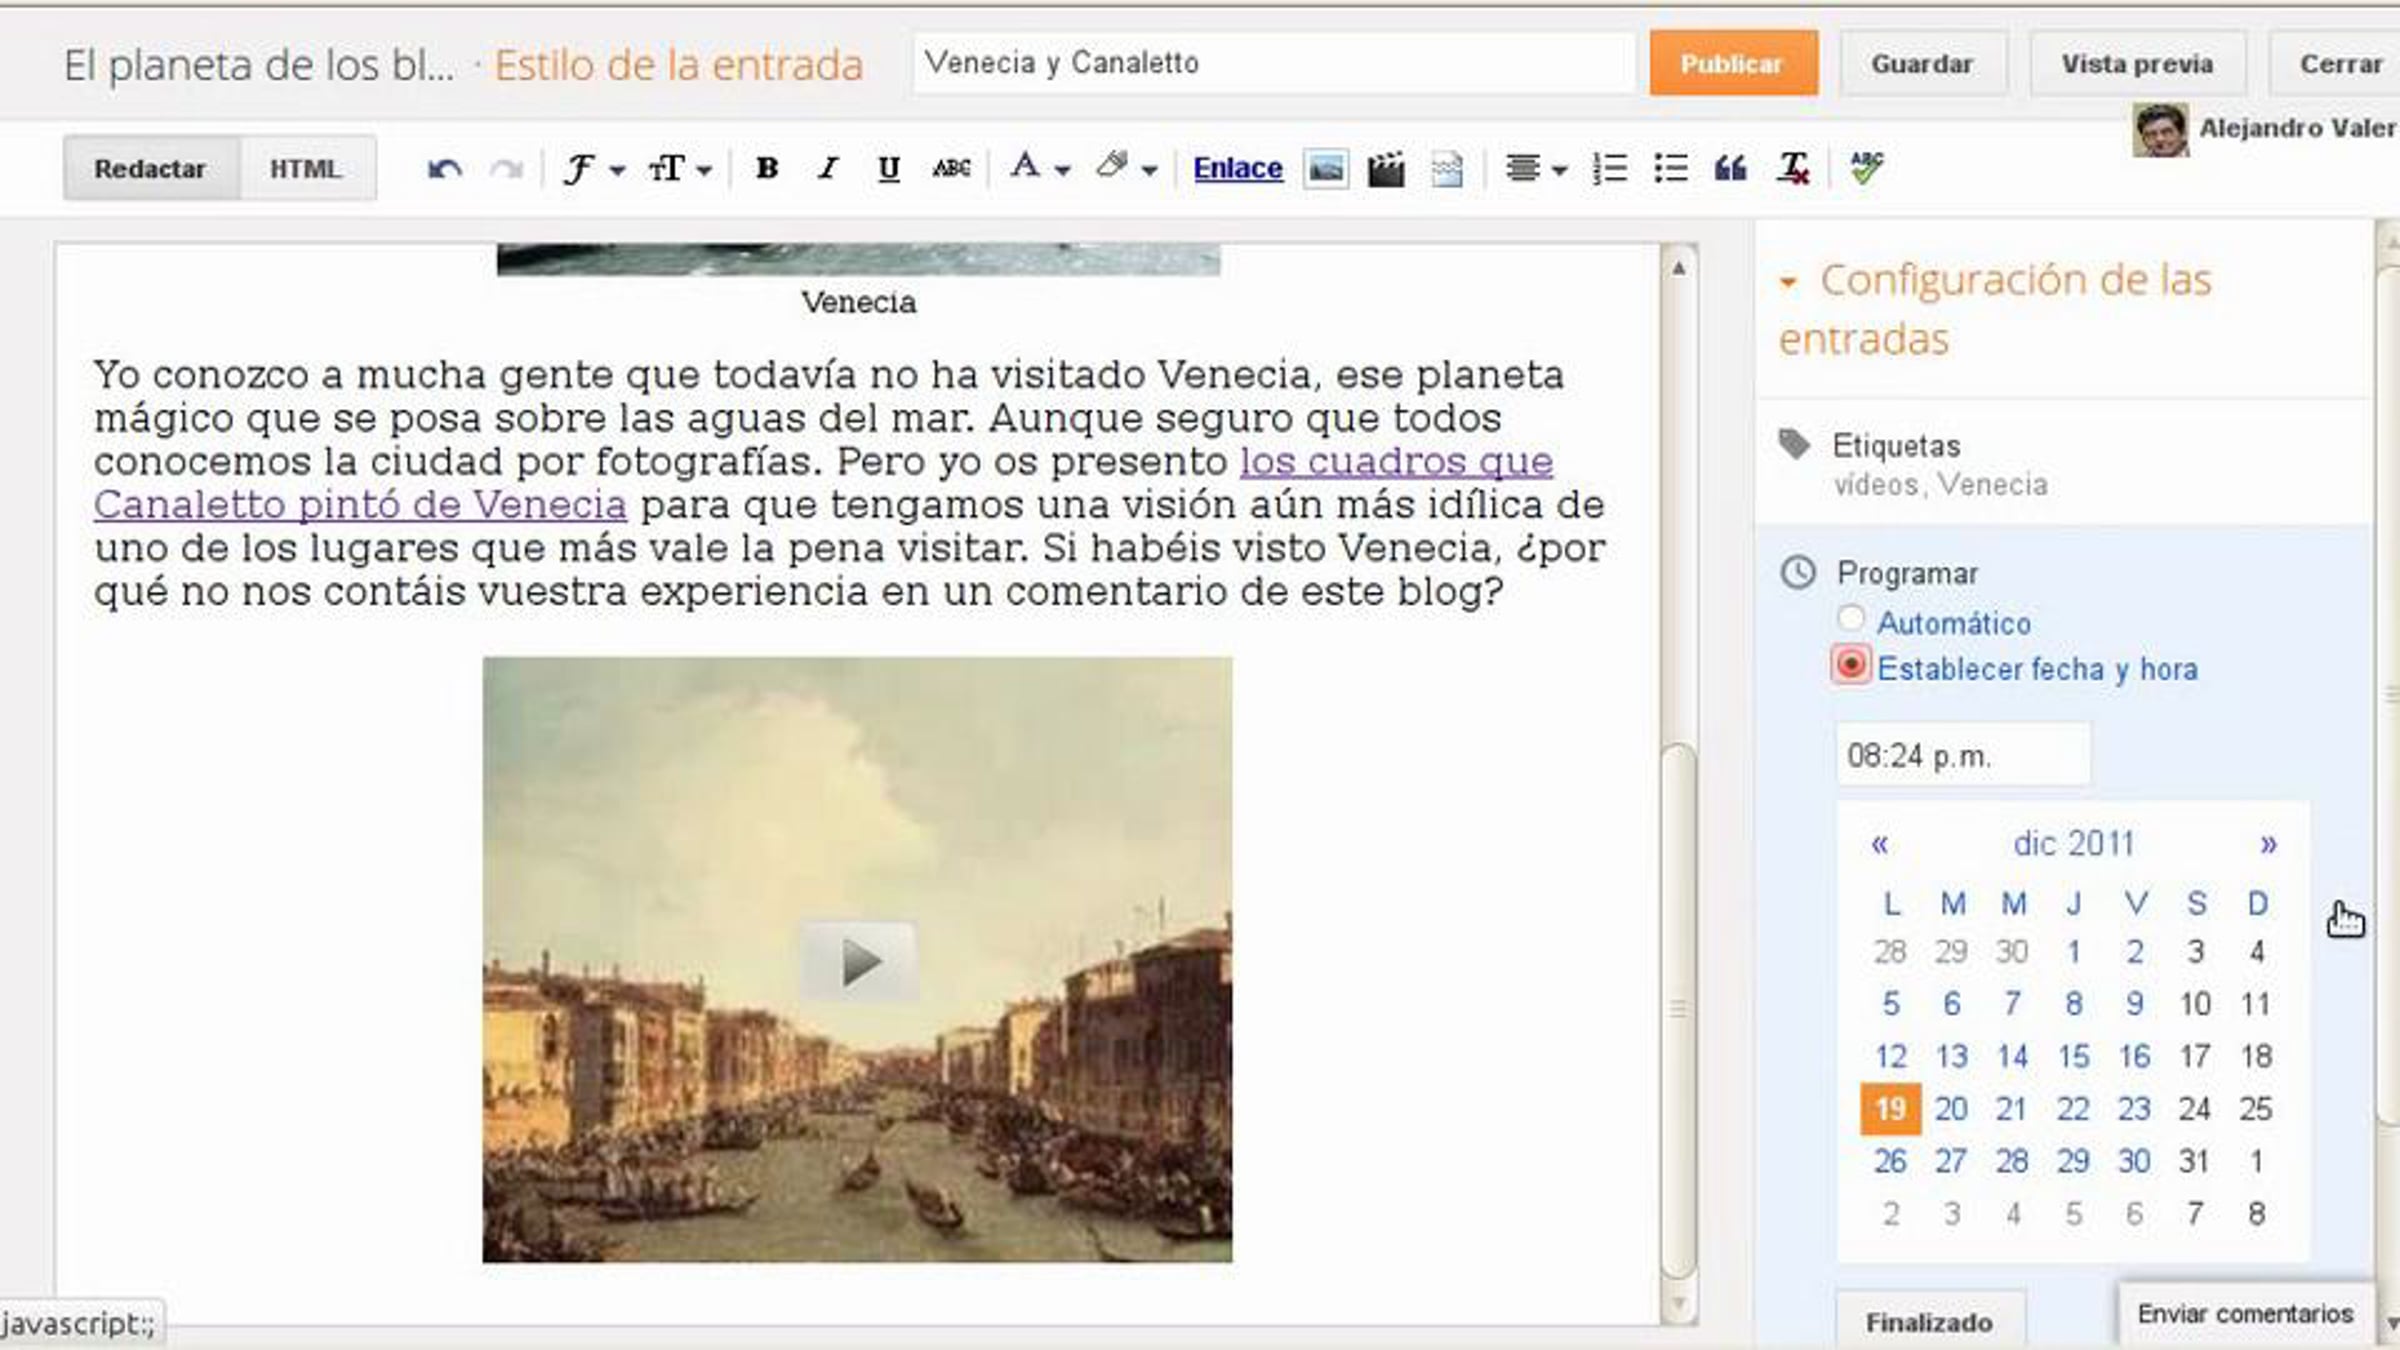Image resolution: width=2400 pixels, height=1350 pixels.
Task: Click the Enlace link button
Action: pyautogui.click(x=1238, y=168)
